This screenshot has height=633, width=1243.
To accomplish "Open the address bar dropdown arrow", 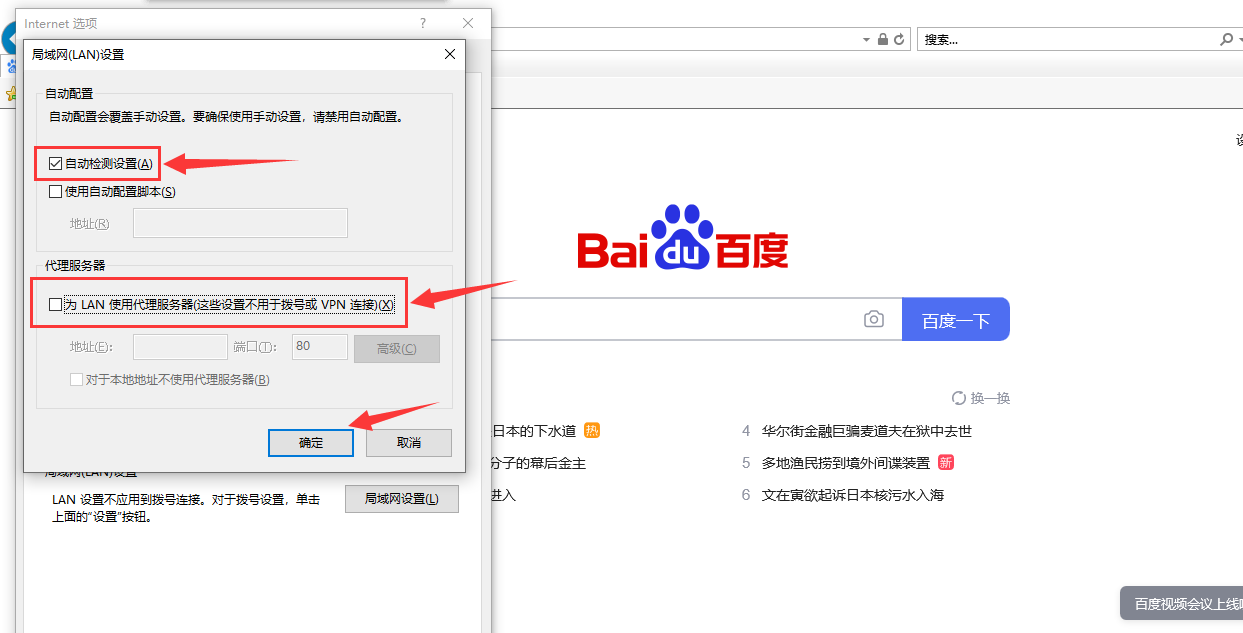I will pyautogui.click(x=866, y=39).
